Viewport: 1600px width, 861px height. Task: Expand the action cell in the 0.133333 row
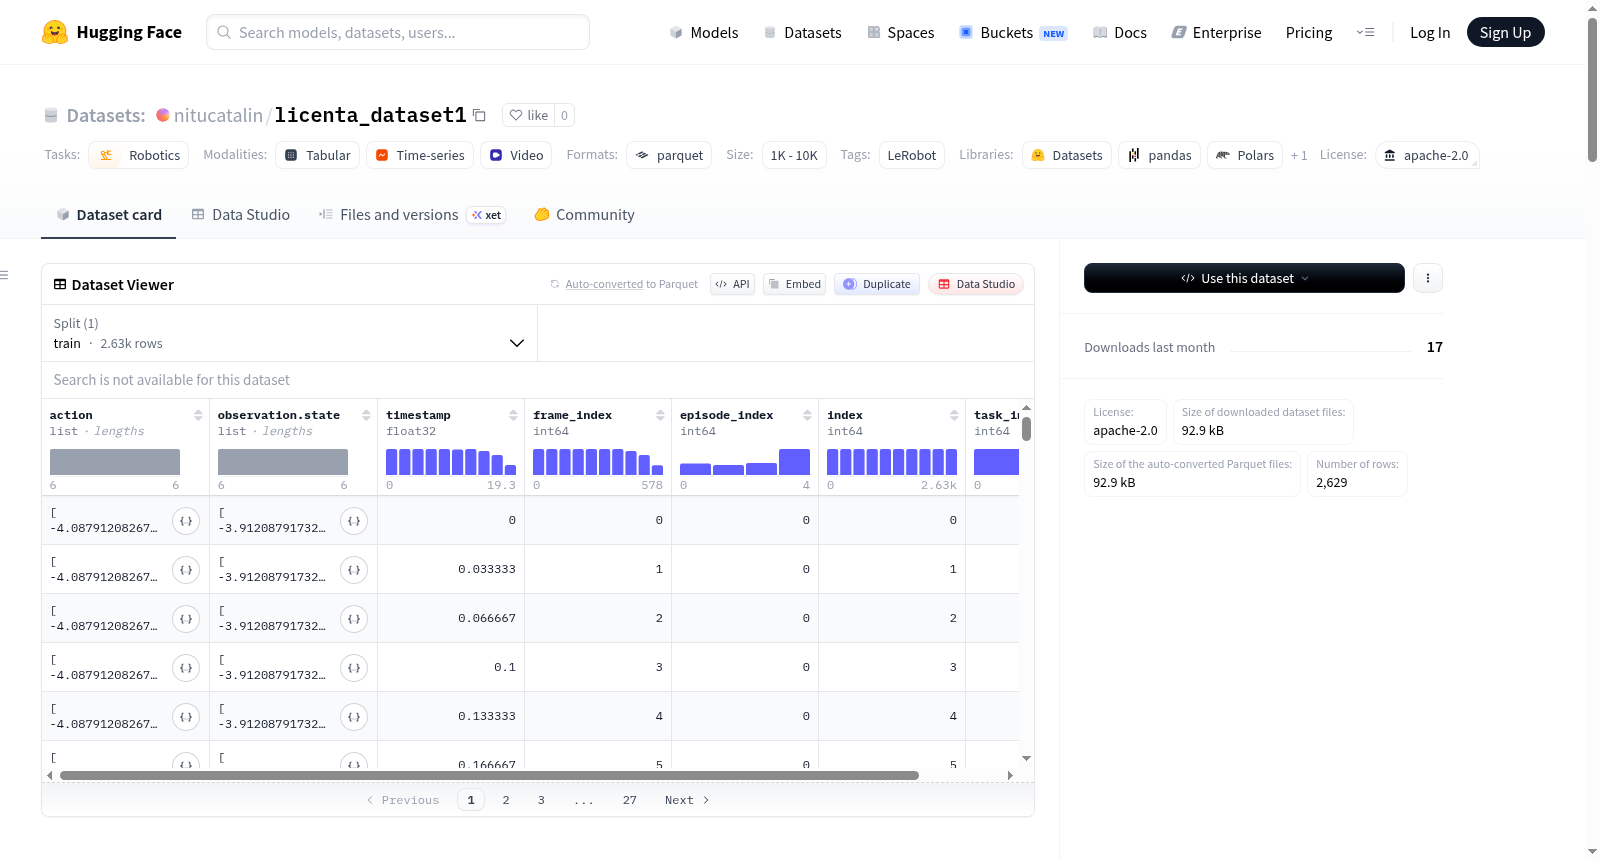coord(186,717)
